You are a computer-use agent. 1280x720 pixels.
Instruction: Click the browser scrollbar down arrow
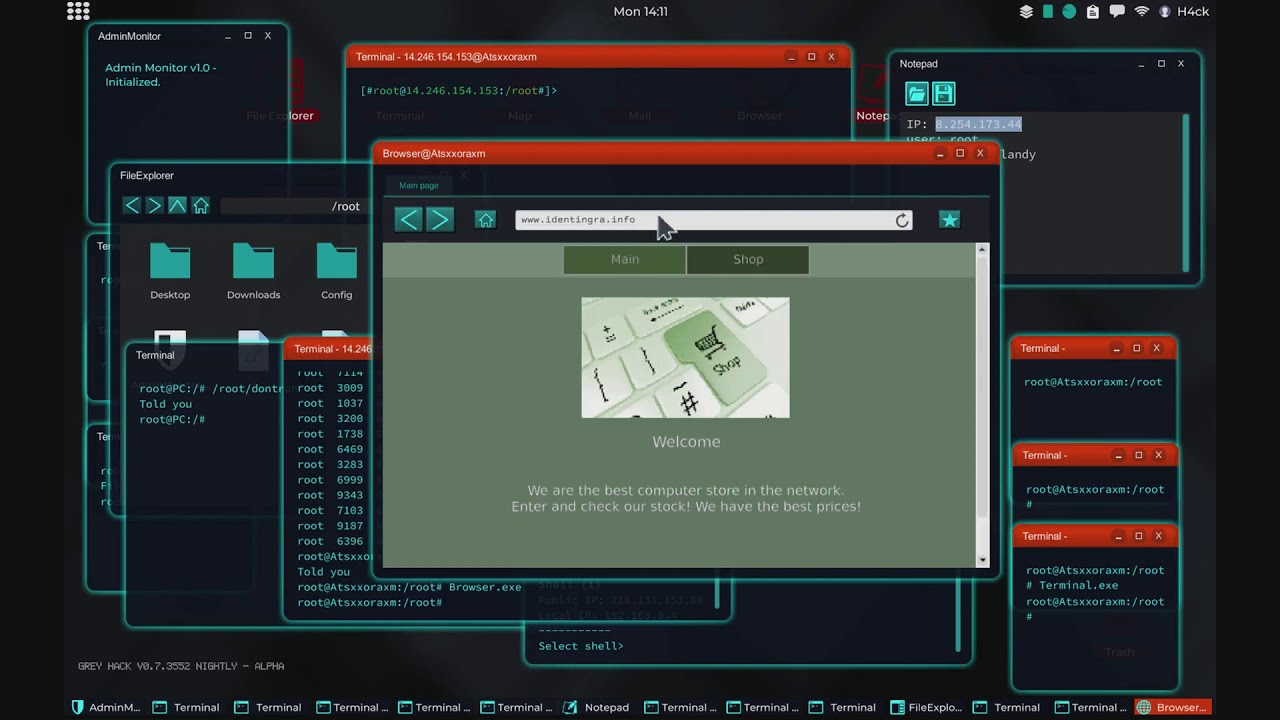click(x=982, y=560)
